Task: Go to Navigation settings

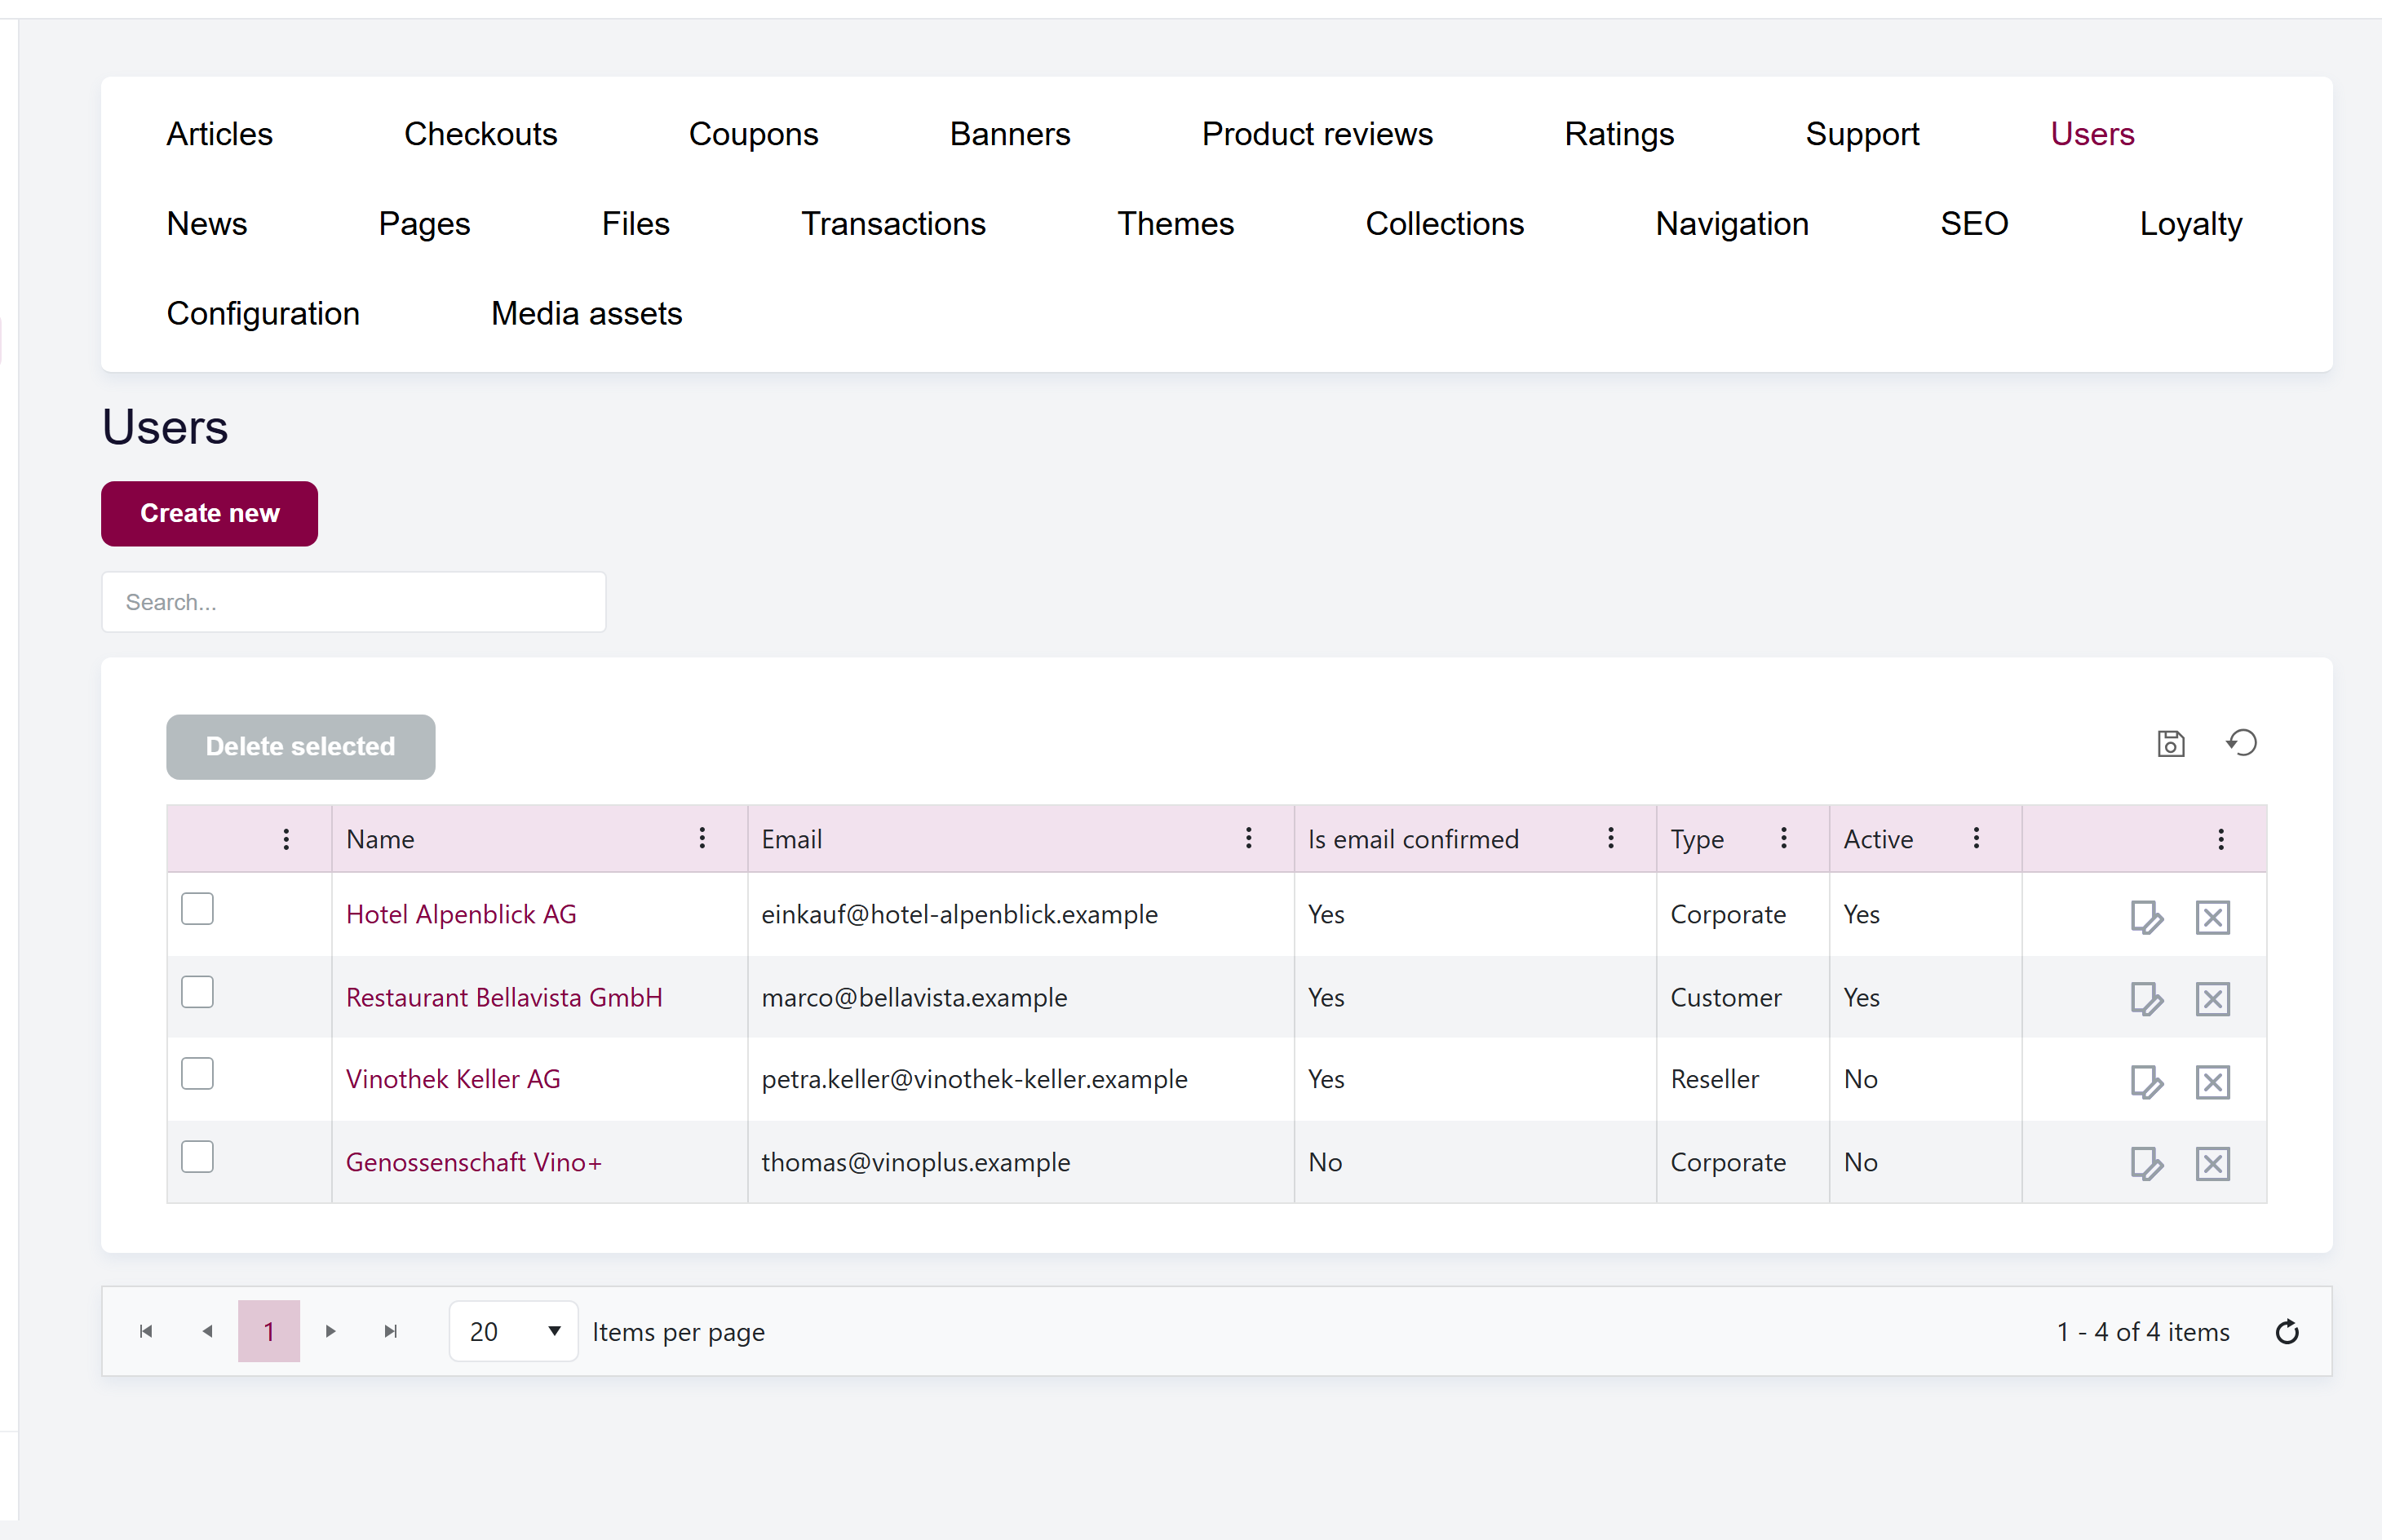Action: (x=1731, y=224)
